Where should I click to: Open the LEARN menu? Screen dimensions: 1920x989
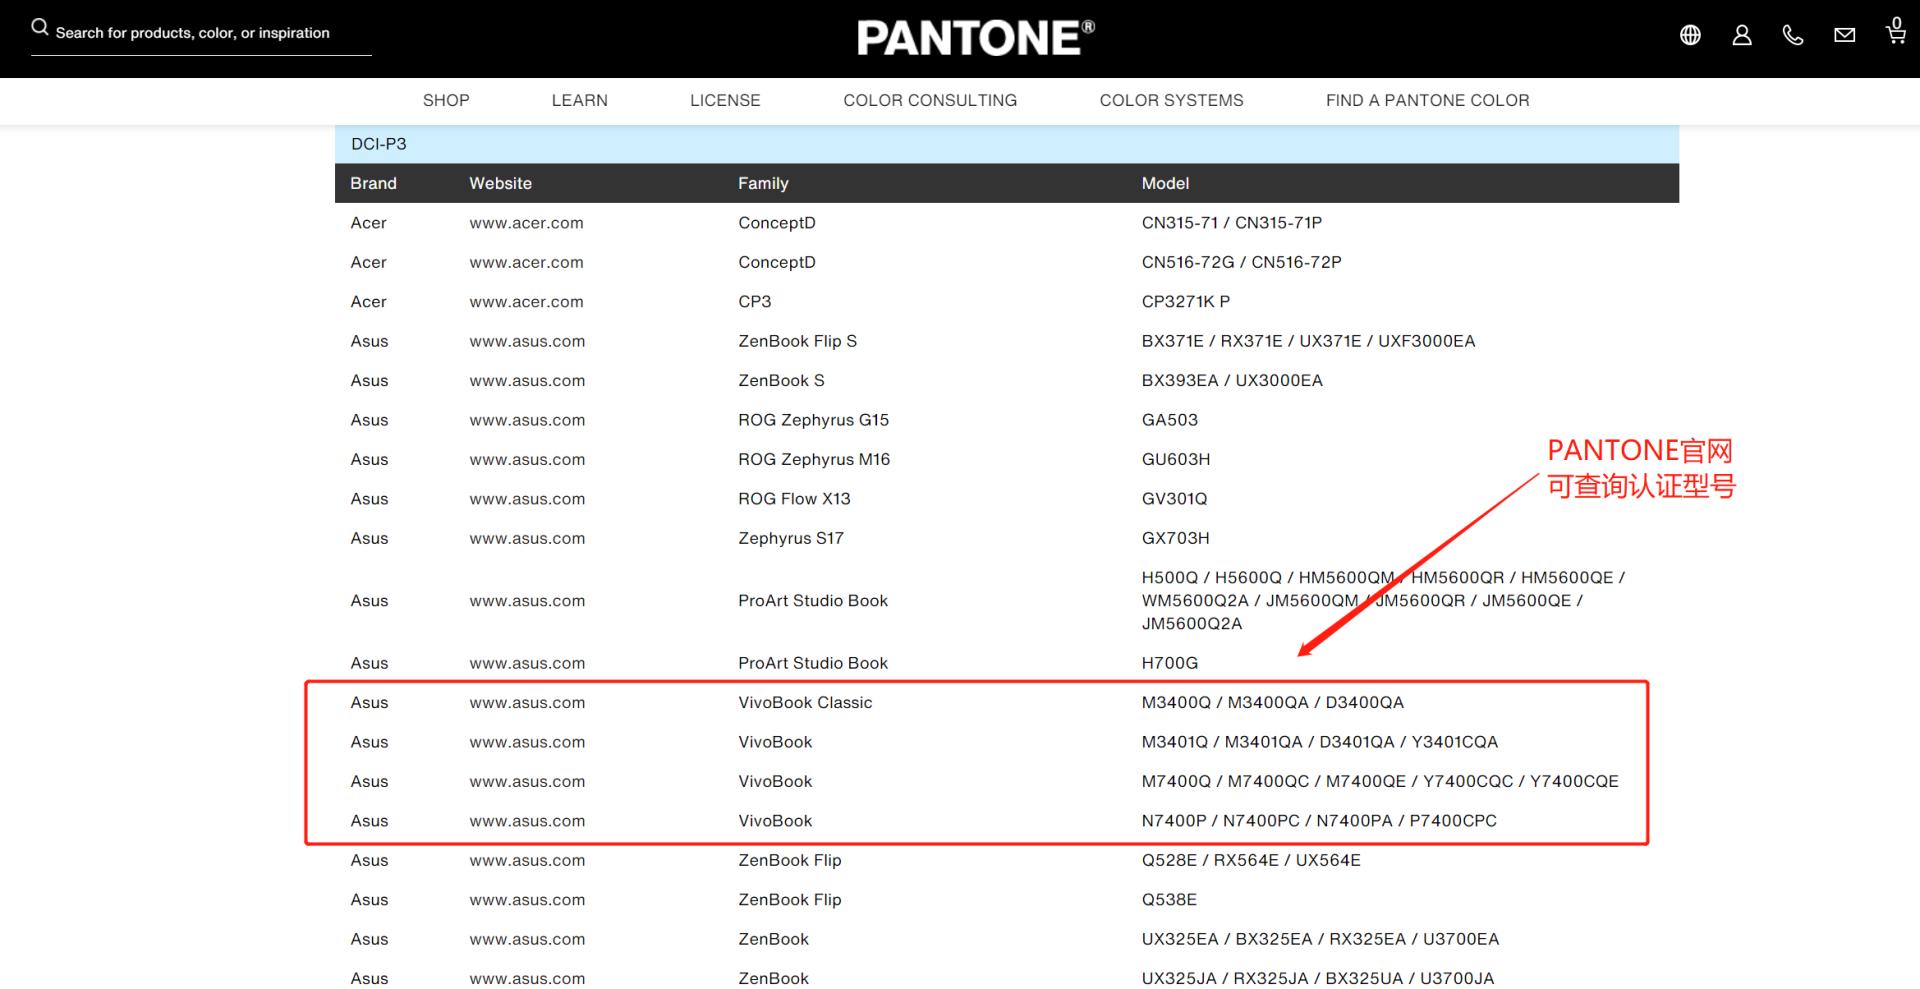point(580,100)
